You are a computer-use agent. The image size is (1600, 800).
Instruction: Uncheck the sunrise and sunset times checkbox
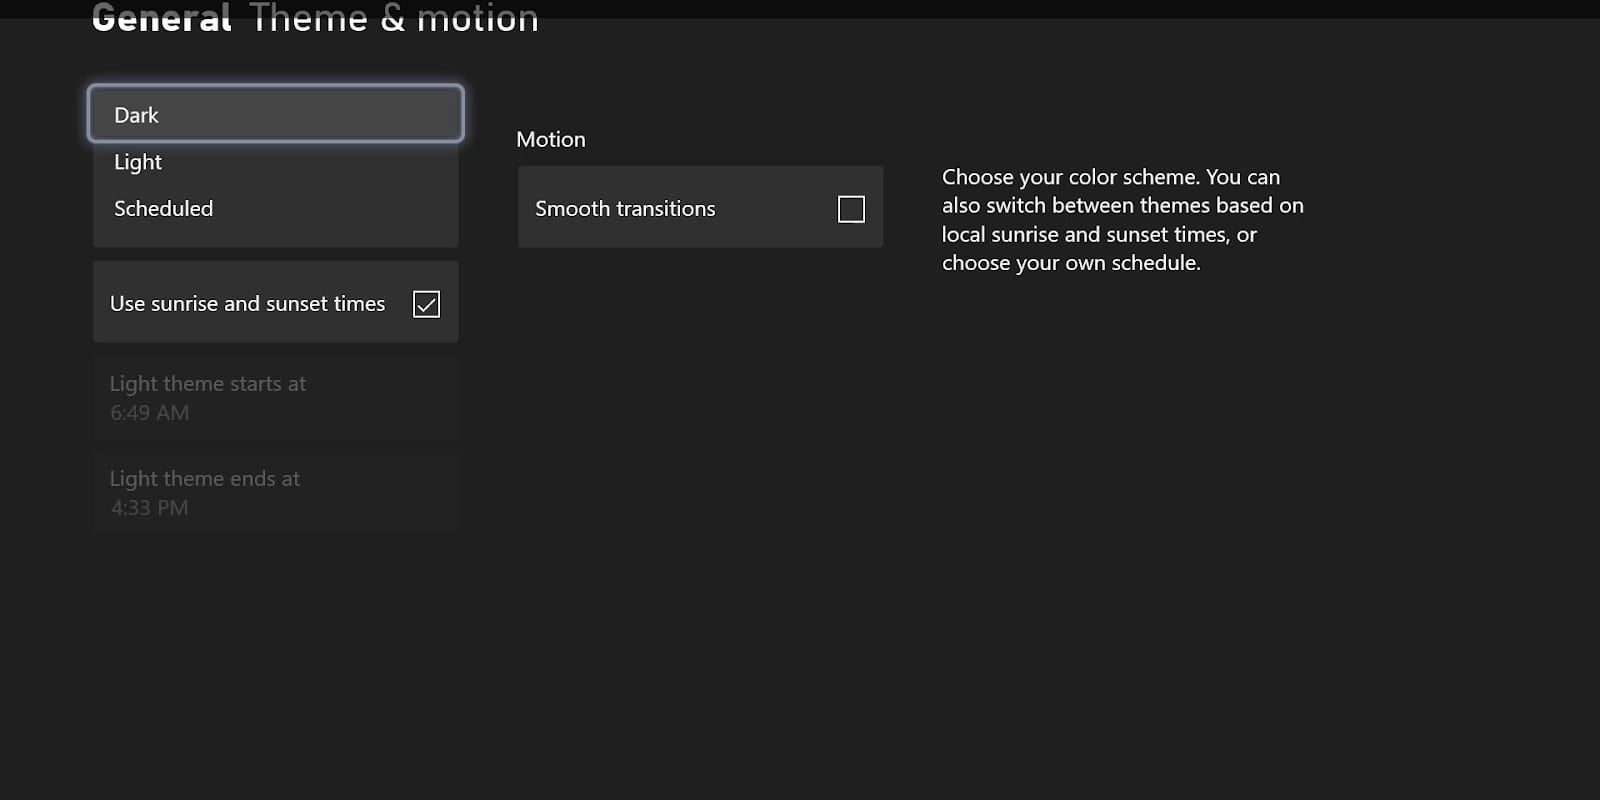(426, 304)
